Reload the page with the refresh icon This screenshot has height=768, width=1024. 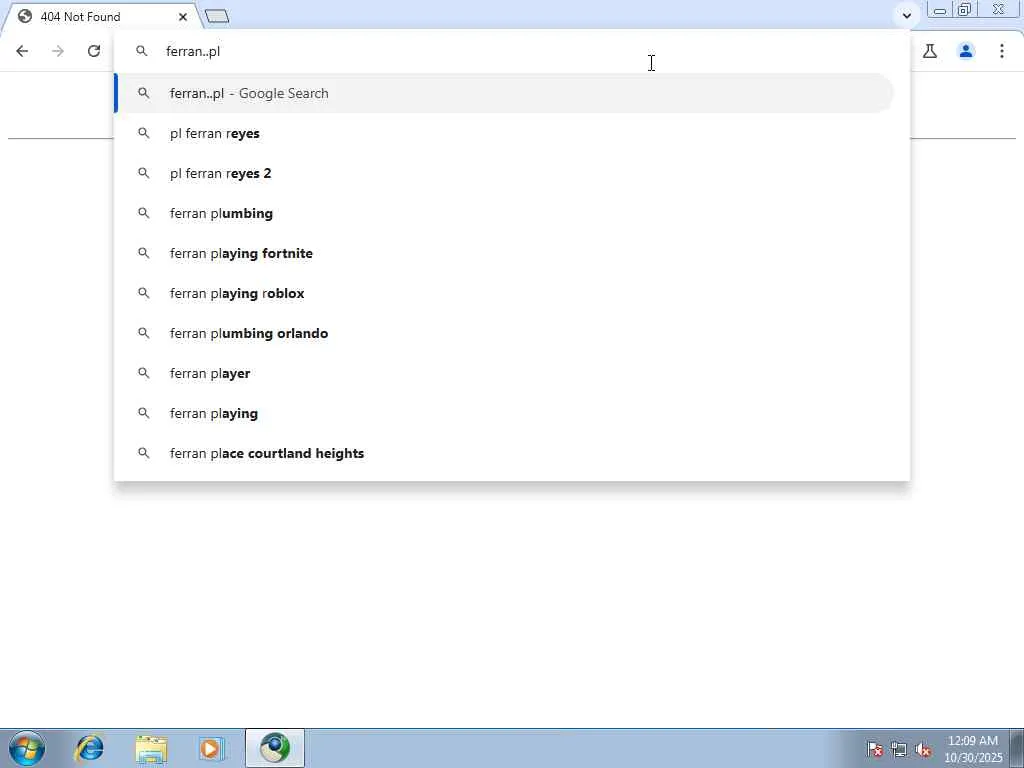pyautogui.click(x=94, y=51)
